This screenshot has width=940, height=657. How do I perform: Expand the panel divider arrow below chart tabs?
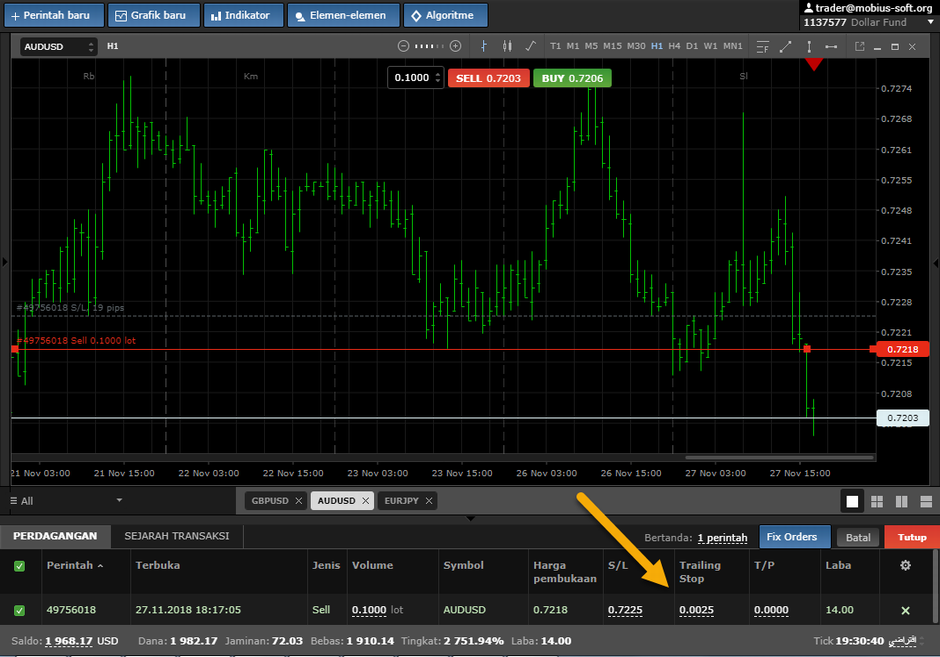click(x=471, y=518)
